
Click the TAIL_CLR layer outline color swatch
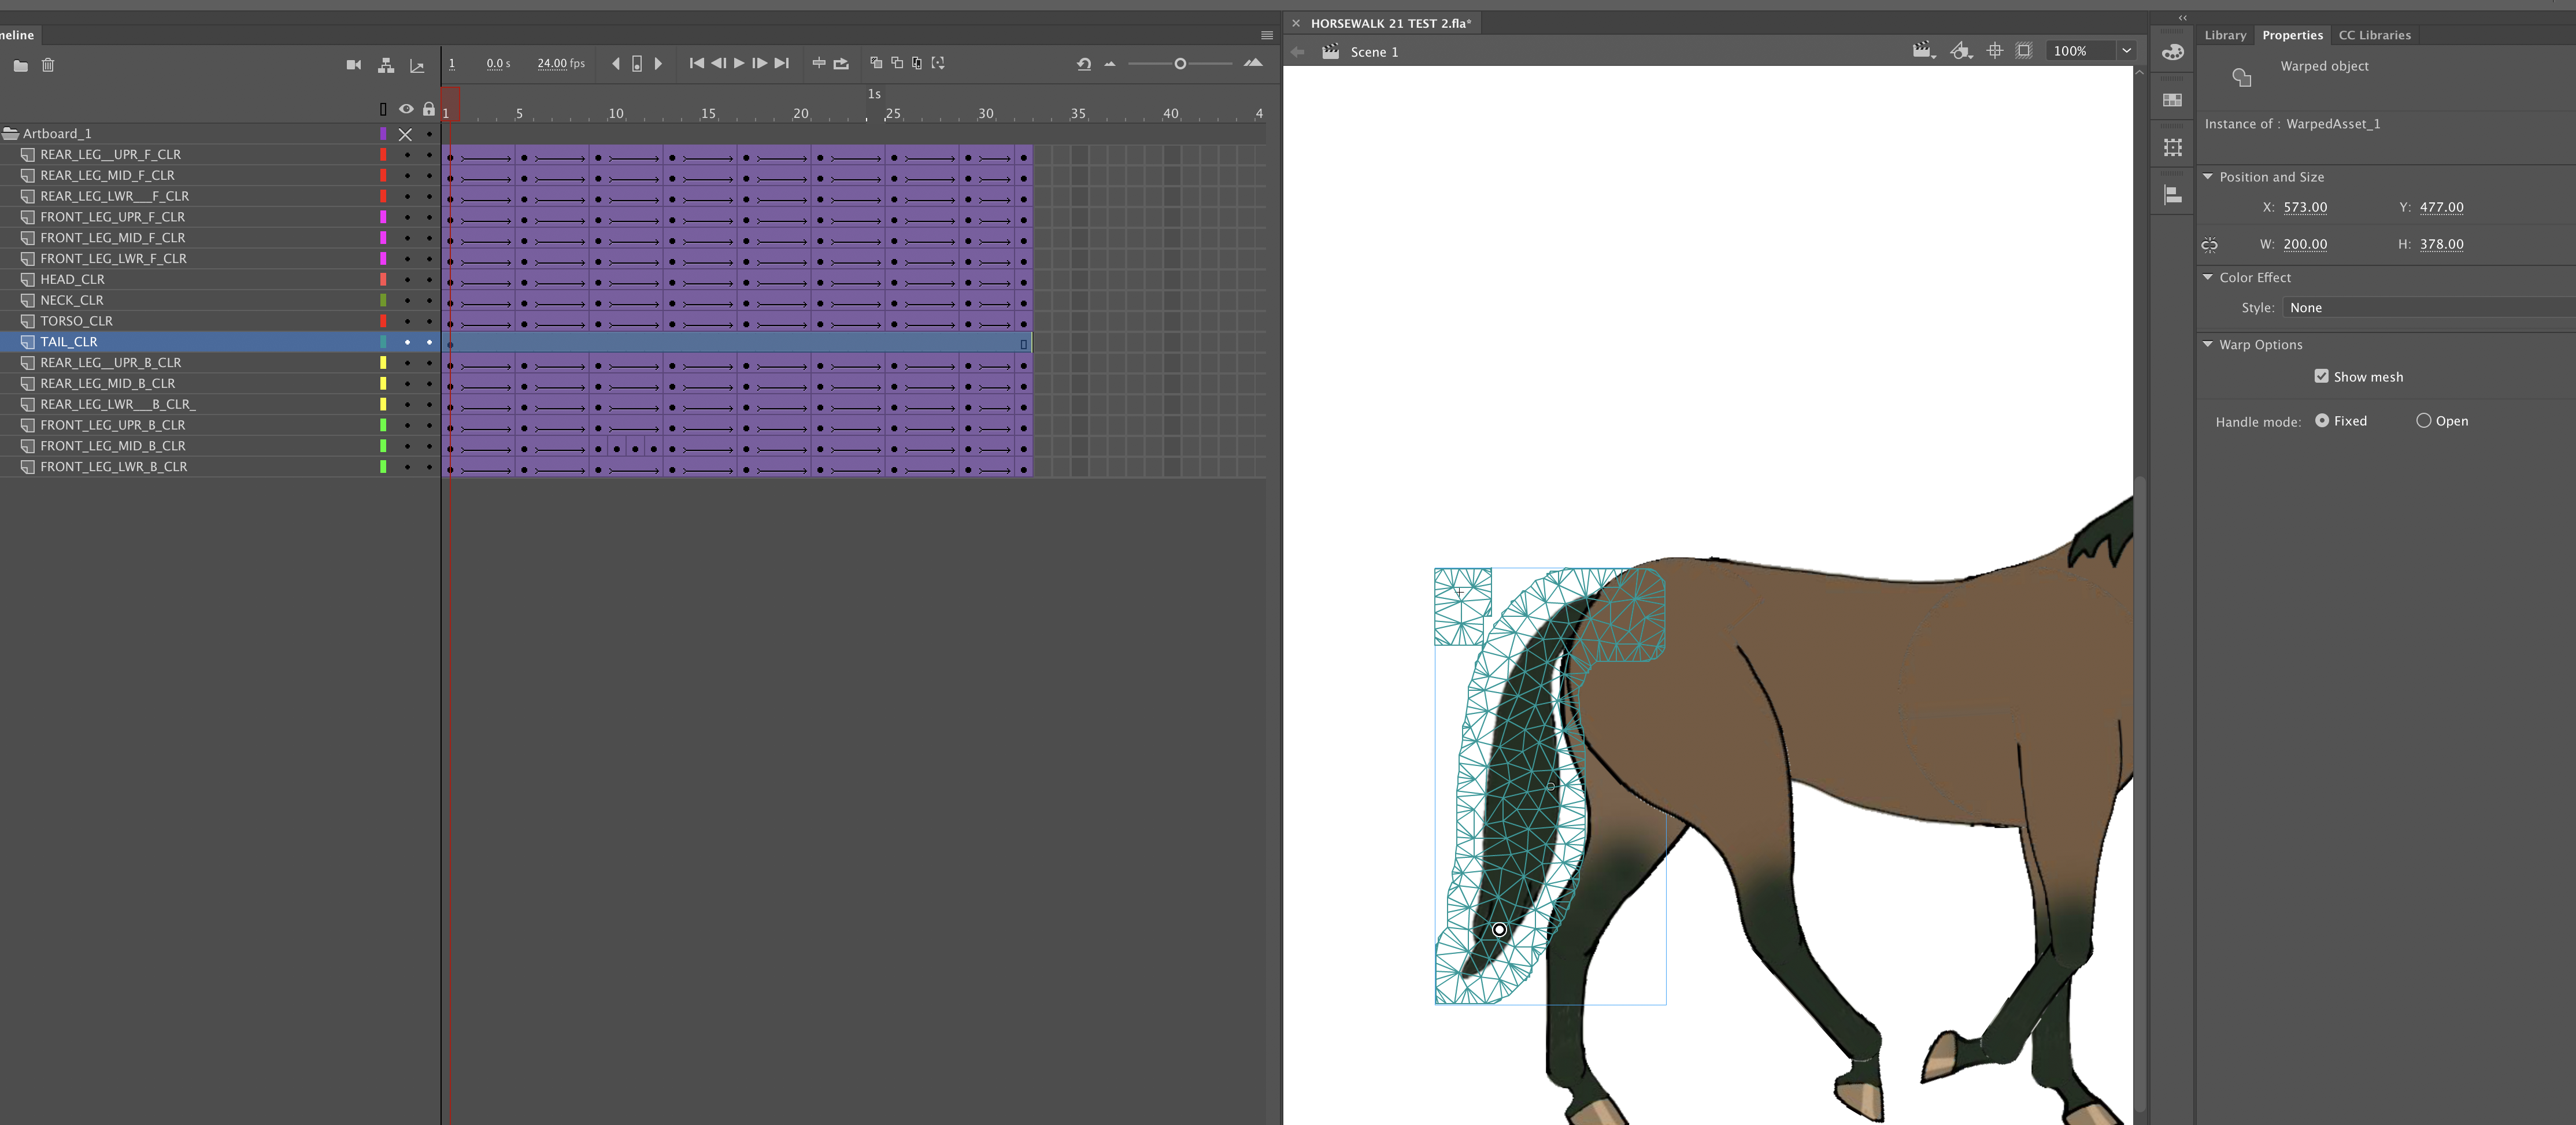coord(383,342)
